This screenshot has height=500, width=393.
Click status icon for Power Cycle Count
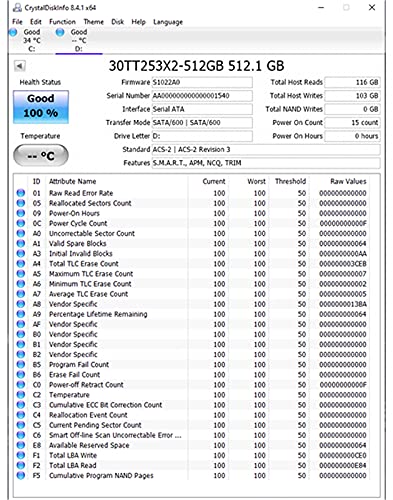click(x=21, y=223)
